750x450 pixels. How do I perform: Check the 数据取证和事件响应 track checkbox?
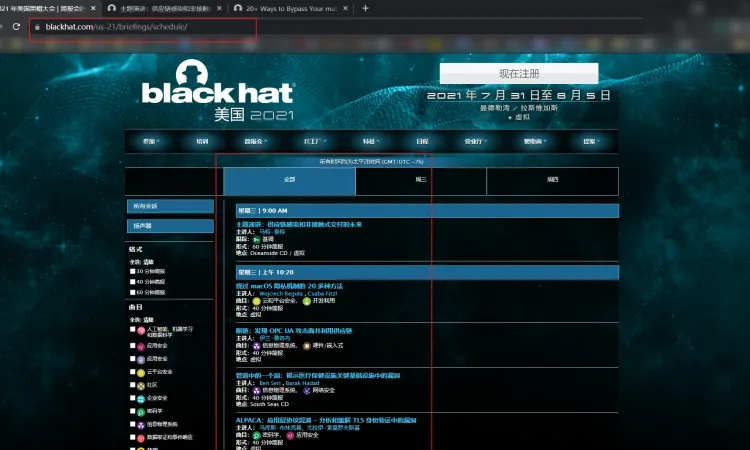(132, 437)
